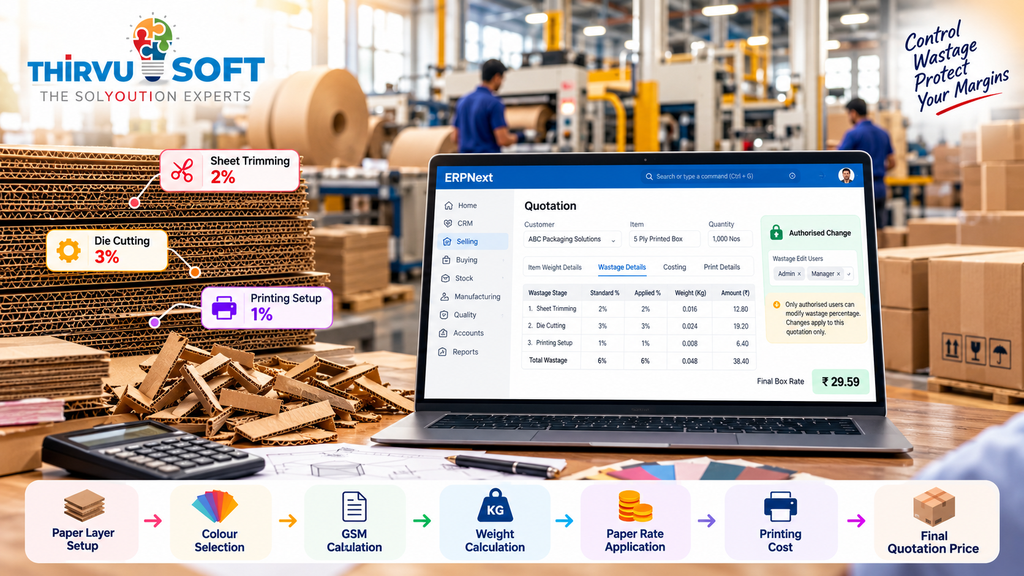Click amount cell 6.40 for Printing Setup

pyautogui.click(x=742, y=344)
